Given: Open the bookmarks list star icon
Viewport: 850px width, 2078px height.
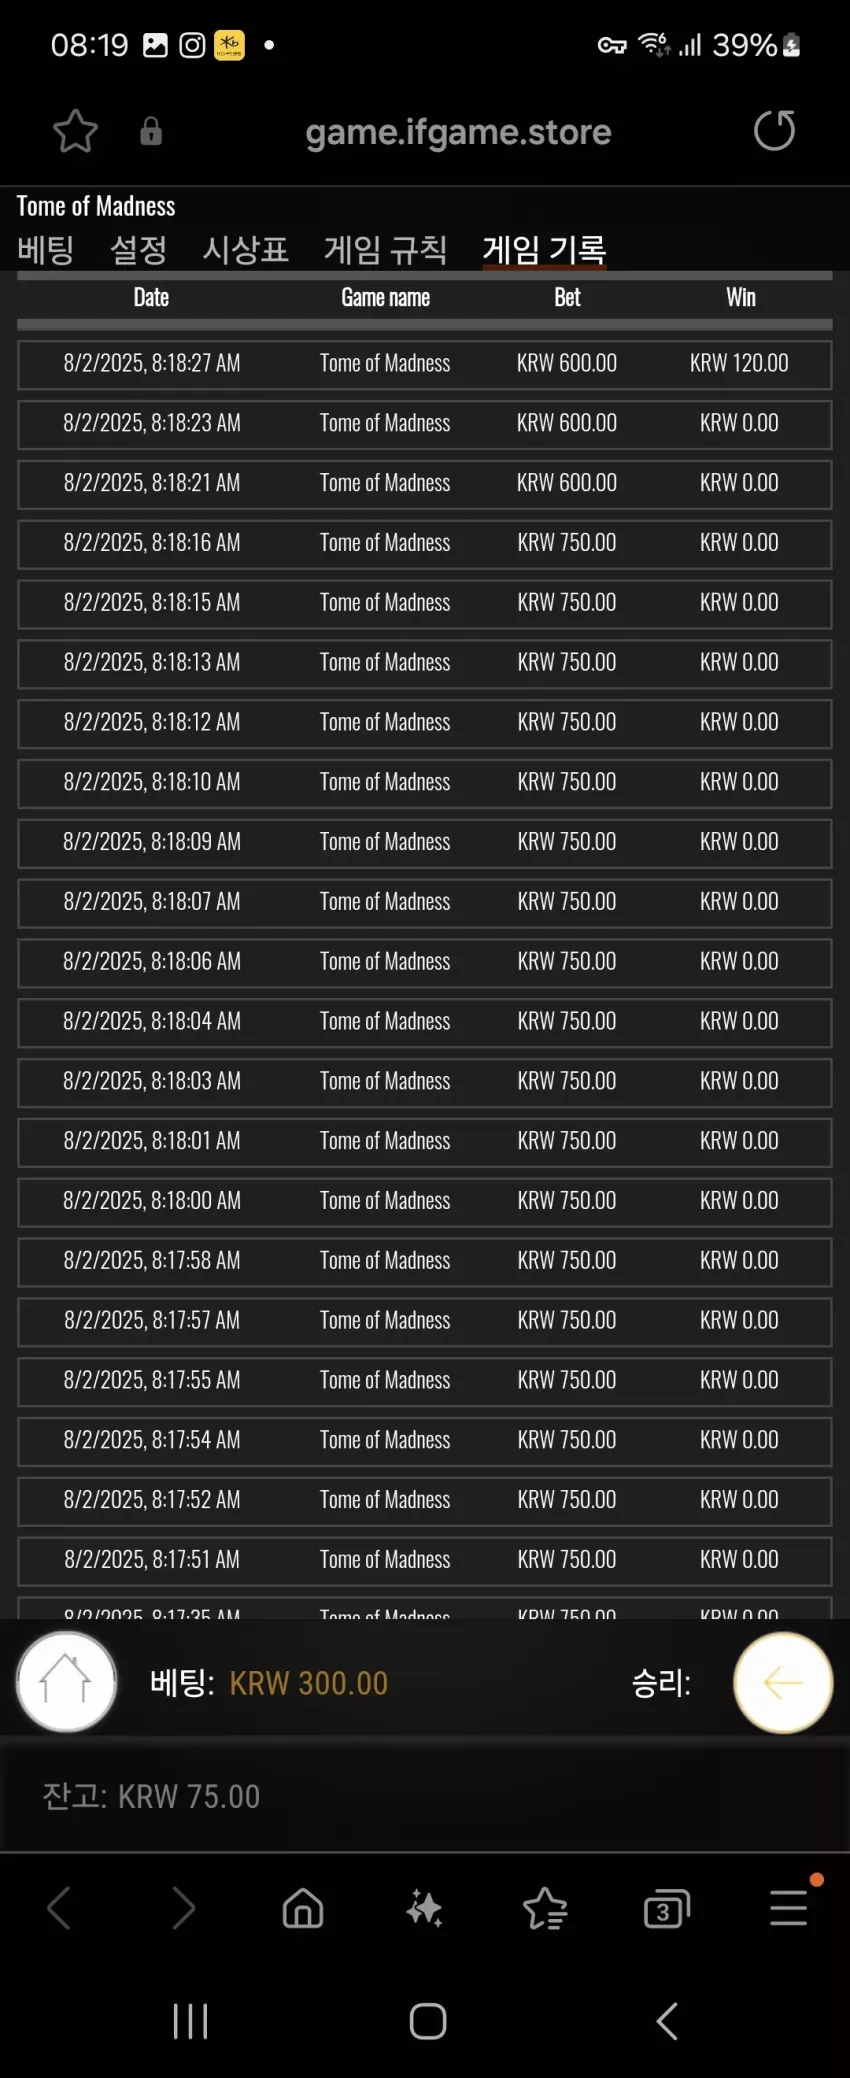Looking at the screenshot, I should (x=545, y=1908).
